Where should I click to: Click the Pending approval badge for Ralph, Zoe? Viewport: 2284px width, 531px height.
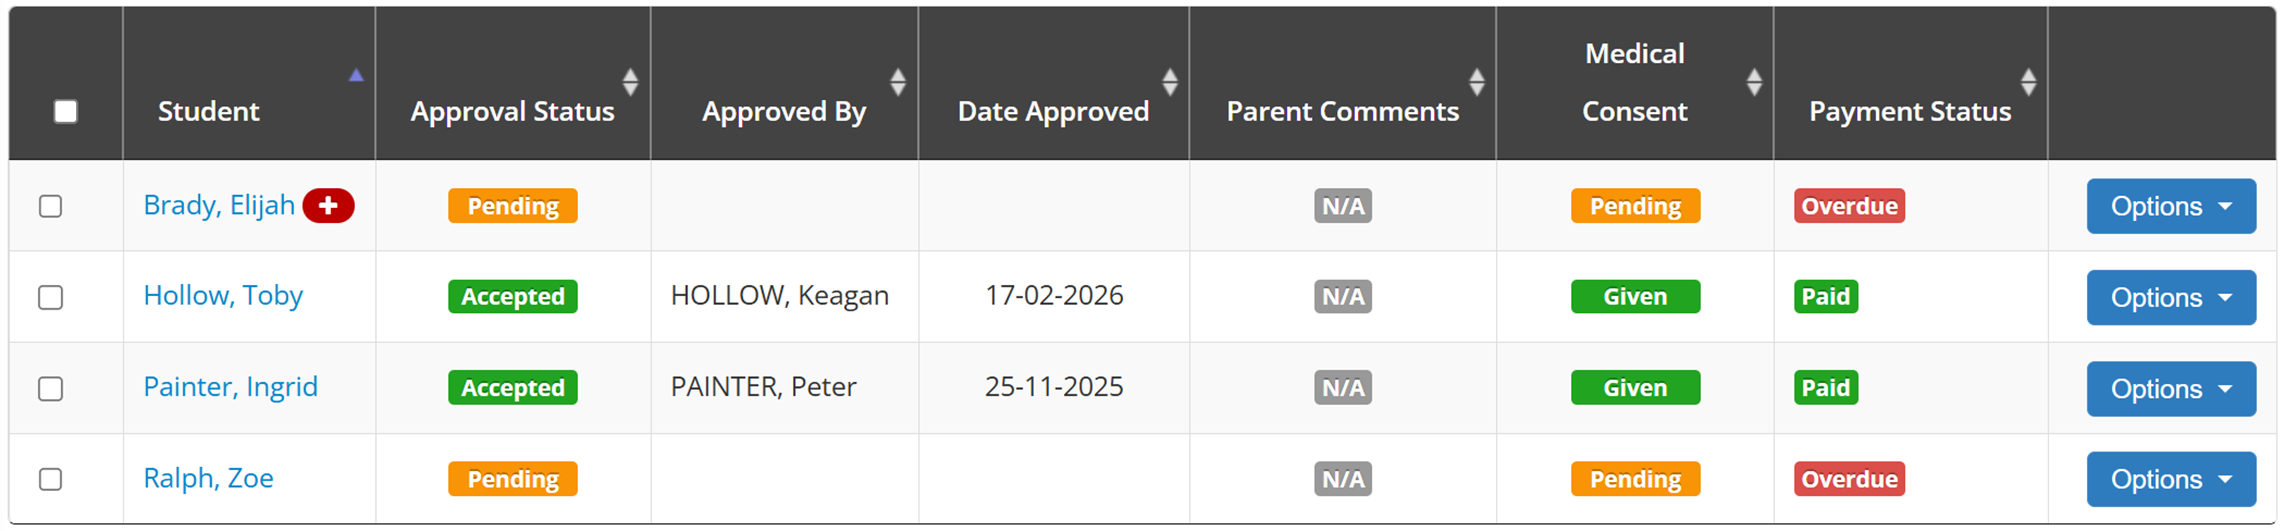point(512,479)
